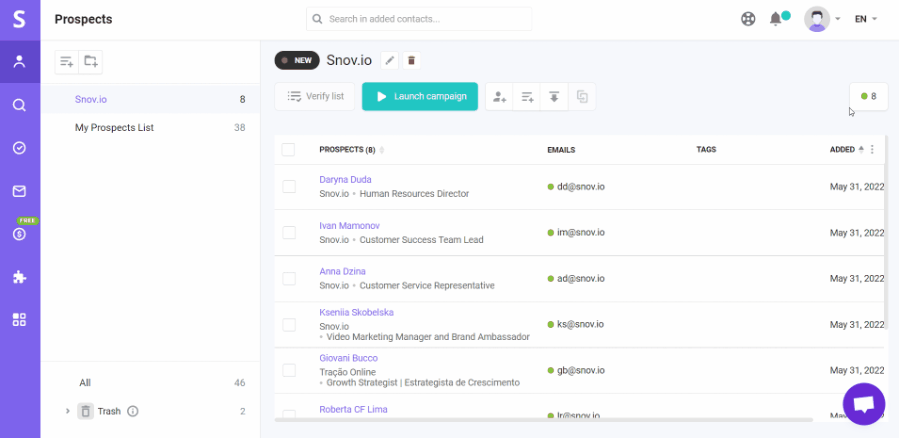Check the box for Ivan Mamonov
The image size is (899, 438).
tap(289, 232)
